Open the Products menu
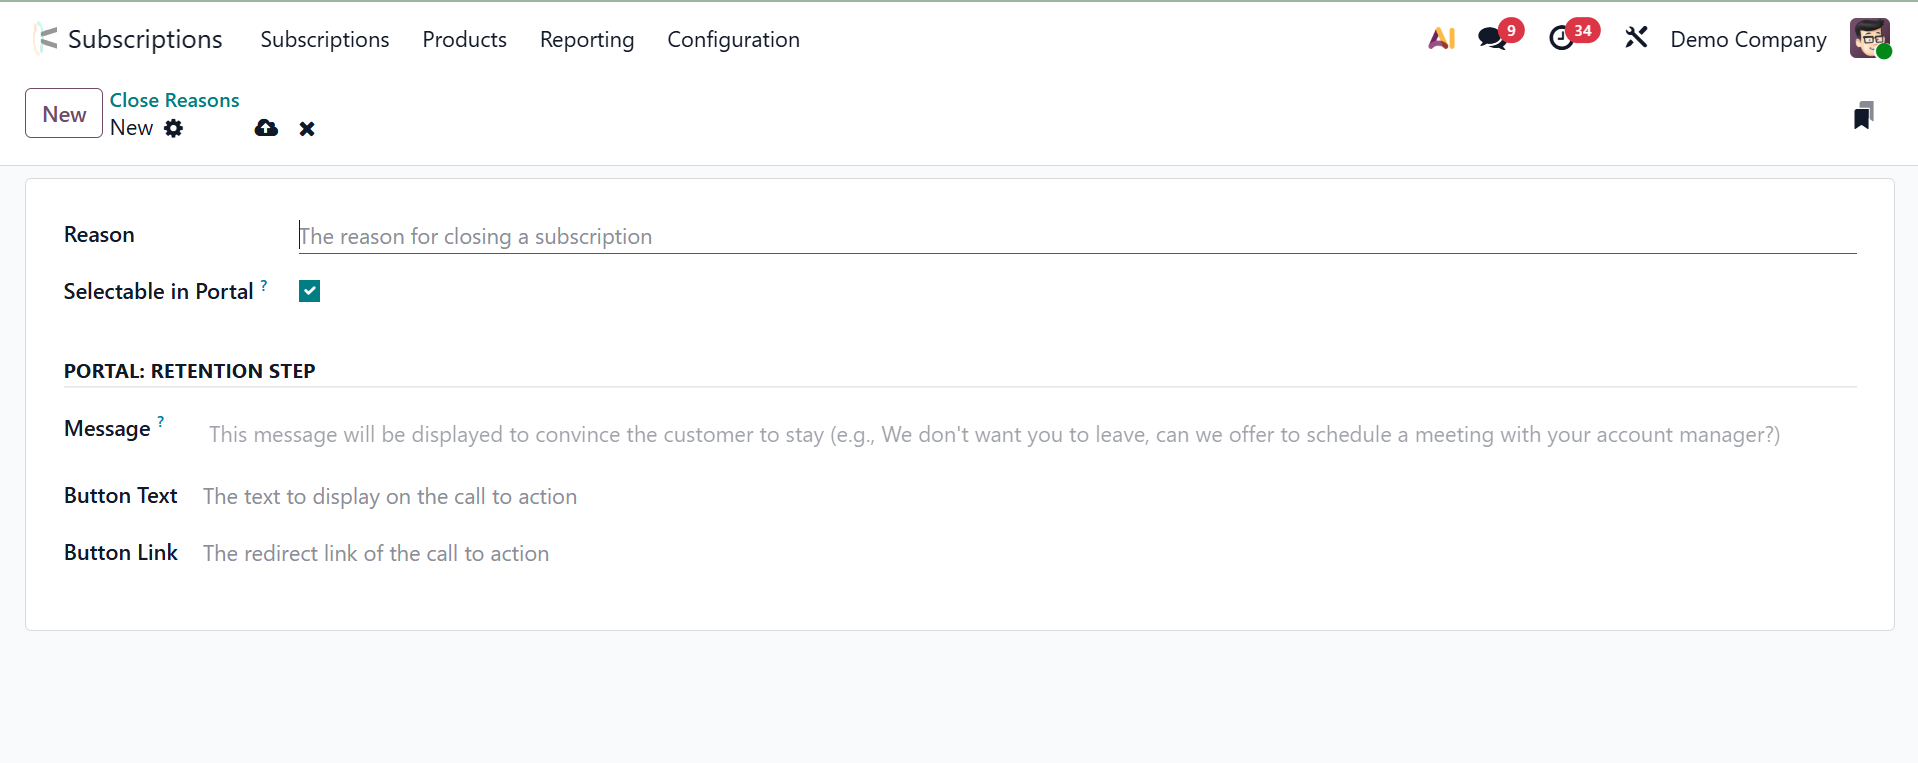Viewport: 1918px width, 763px height. point(464,39)
